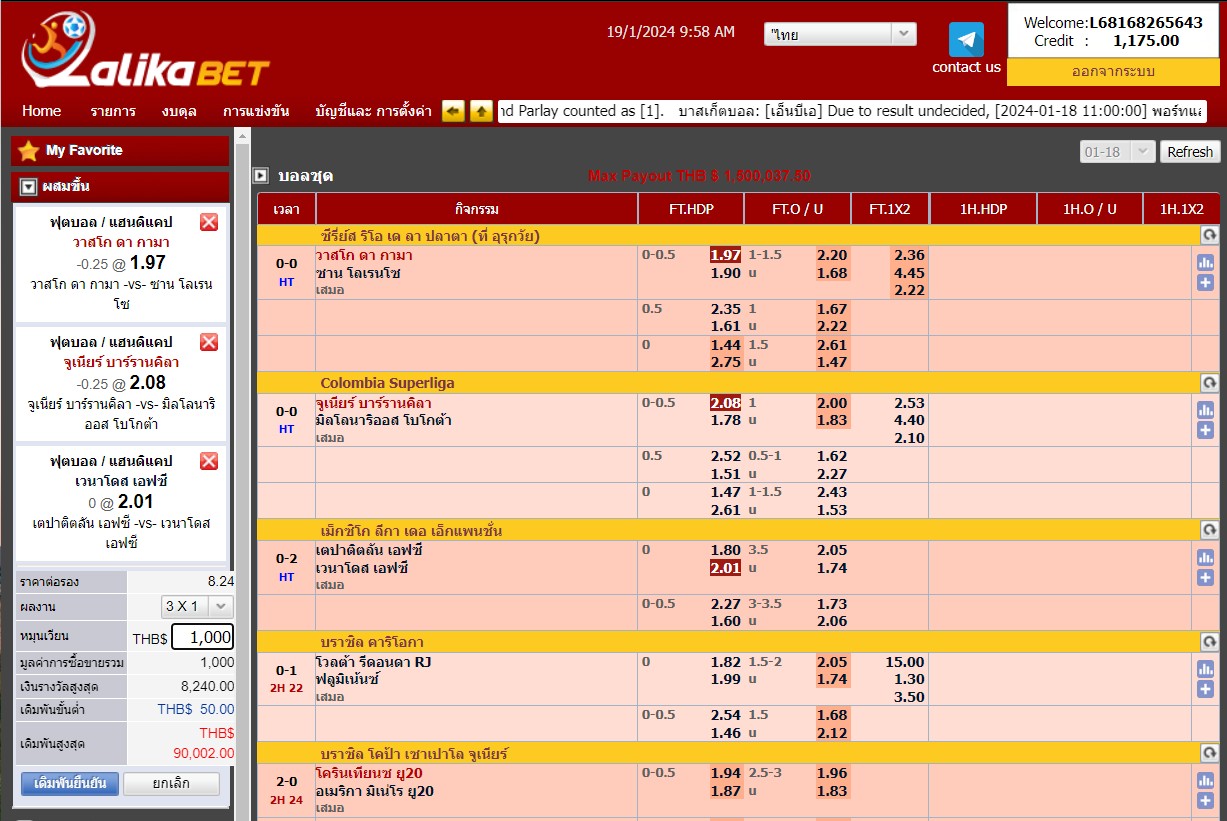Click the Telegram contact us icon
The width and height of the screenshot is (1227, 821).
coord(965,40)
